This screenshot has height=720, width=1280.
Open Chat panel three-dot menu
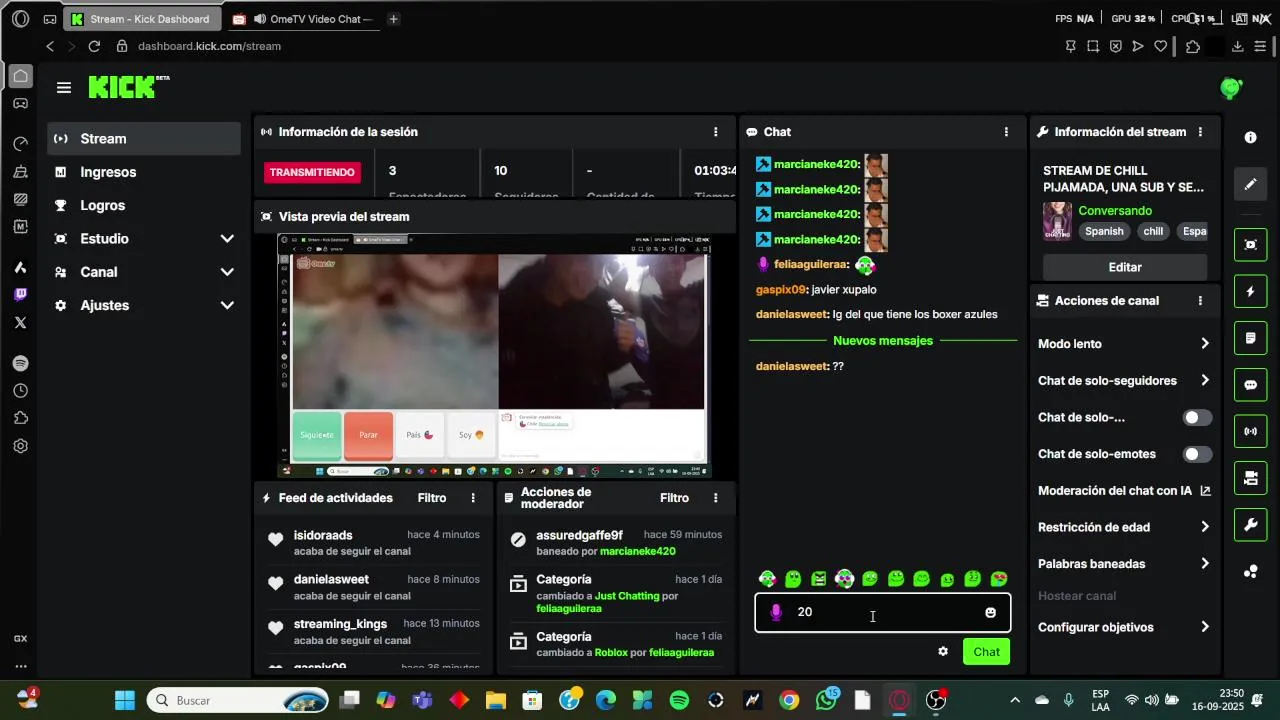1006,132
